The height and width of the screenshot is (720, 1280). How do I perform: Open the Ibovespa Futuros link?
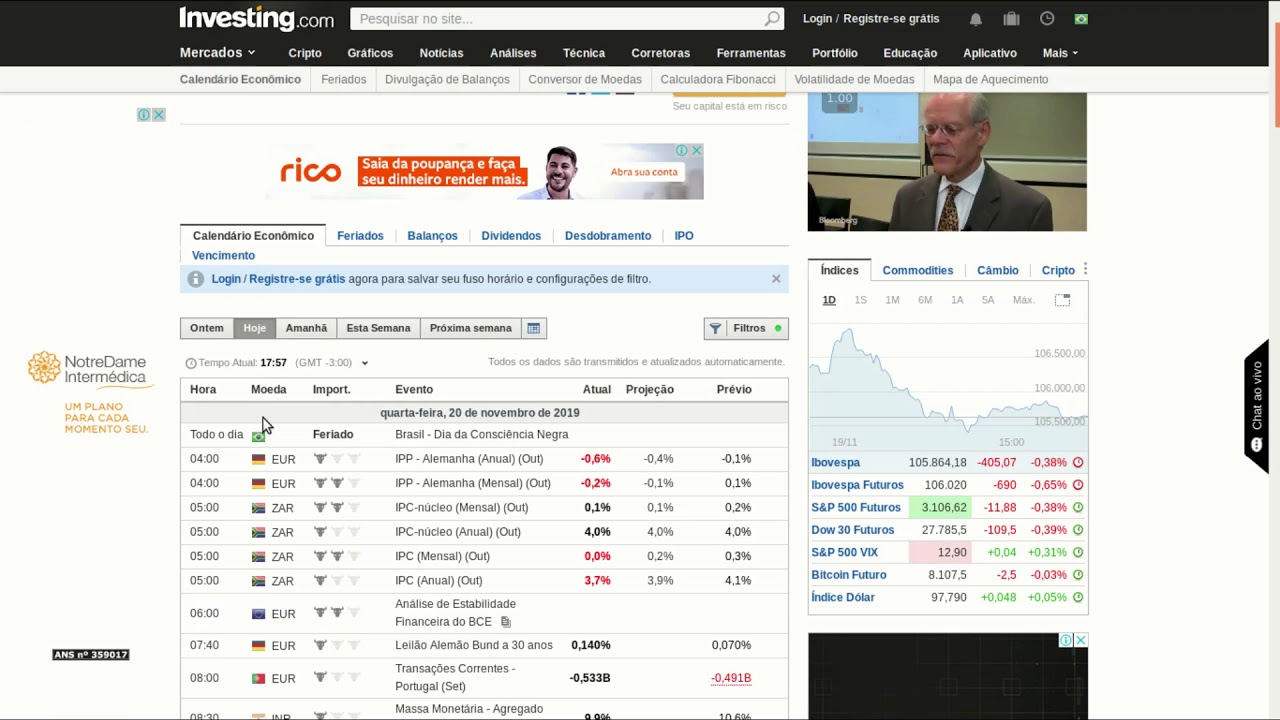click(x=857, y=485)
